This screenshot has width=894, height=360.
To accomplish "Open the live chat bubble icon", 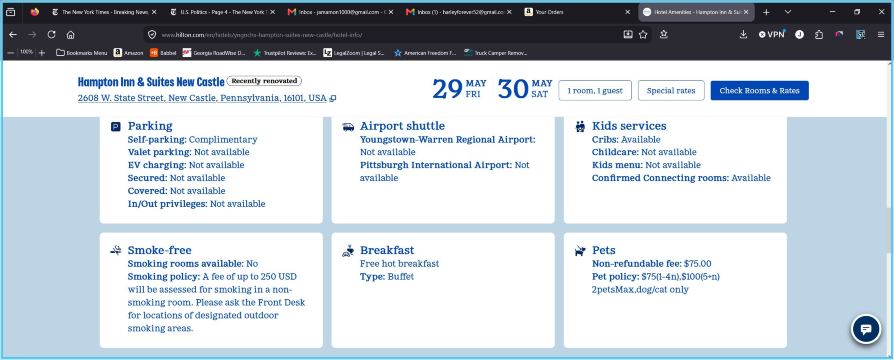I will click(x=865, y=329).
